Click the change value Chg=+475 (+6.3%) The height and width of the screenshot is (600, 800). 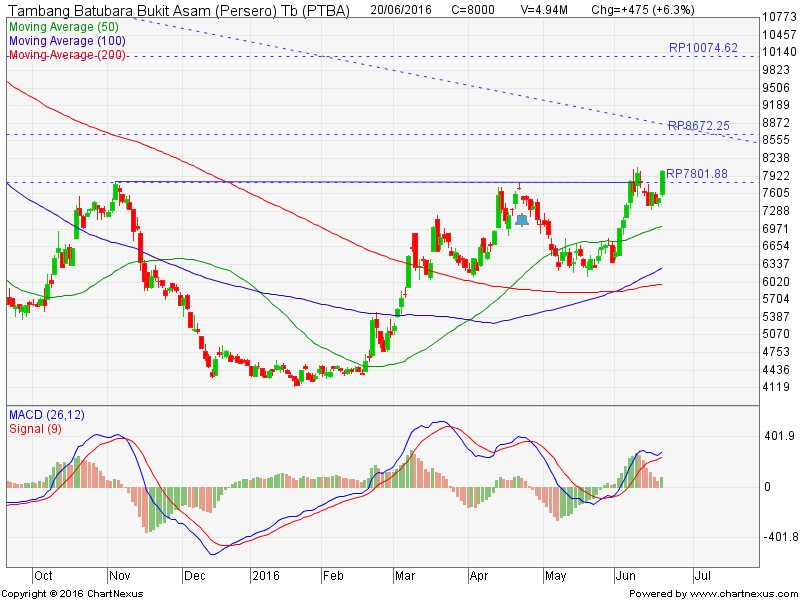click(x=642, y=10)
